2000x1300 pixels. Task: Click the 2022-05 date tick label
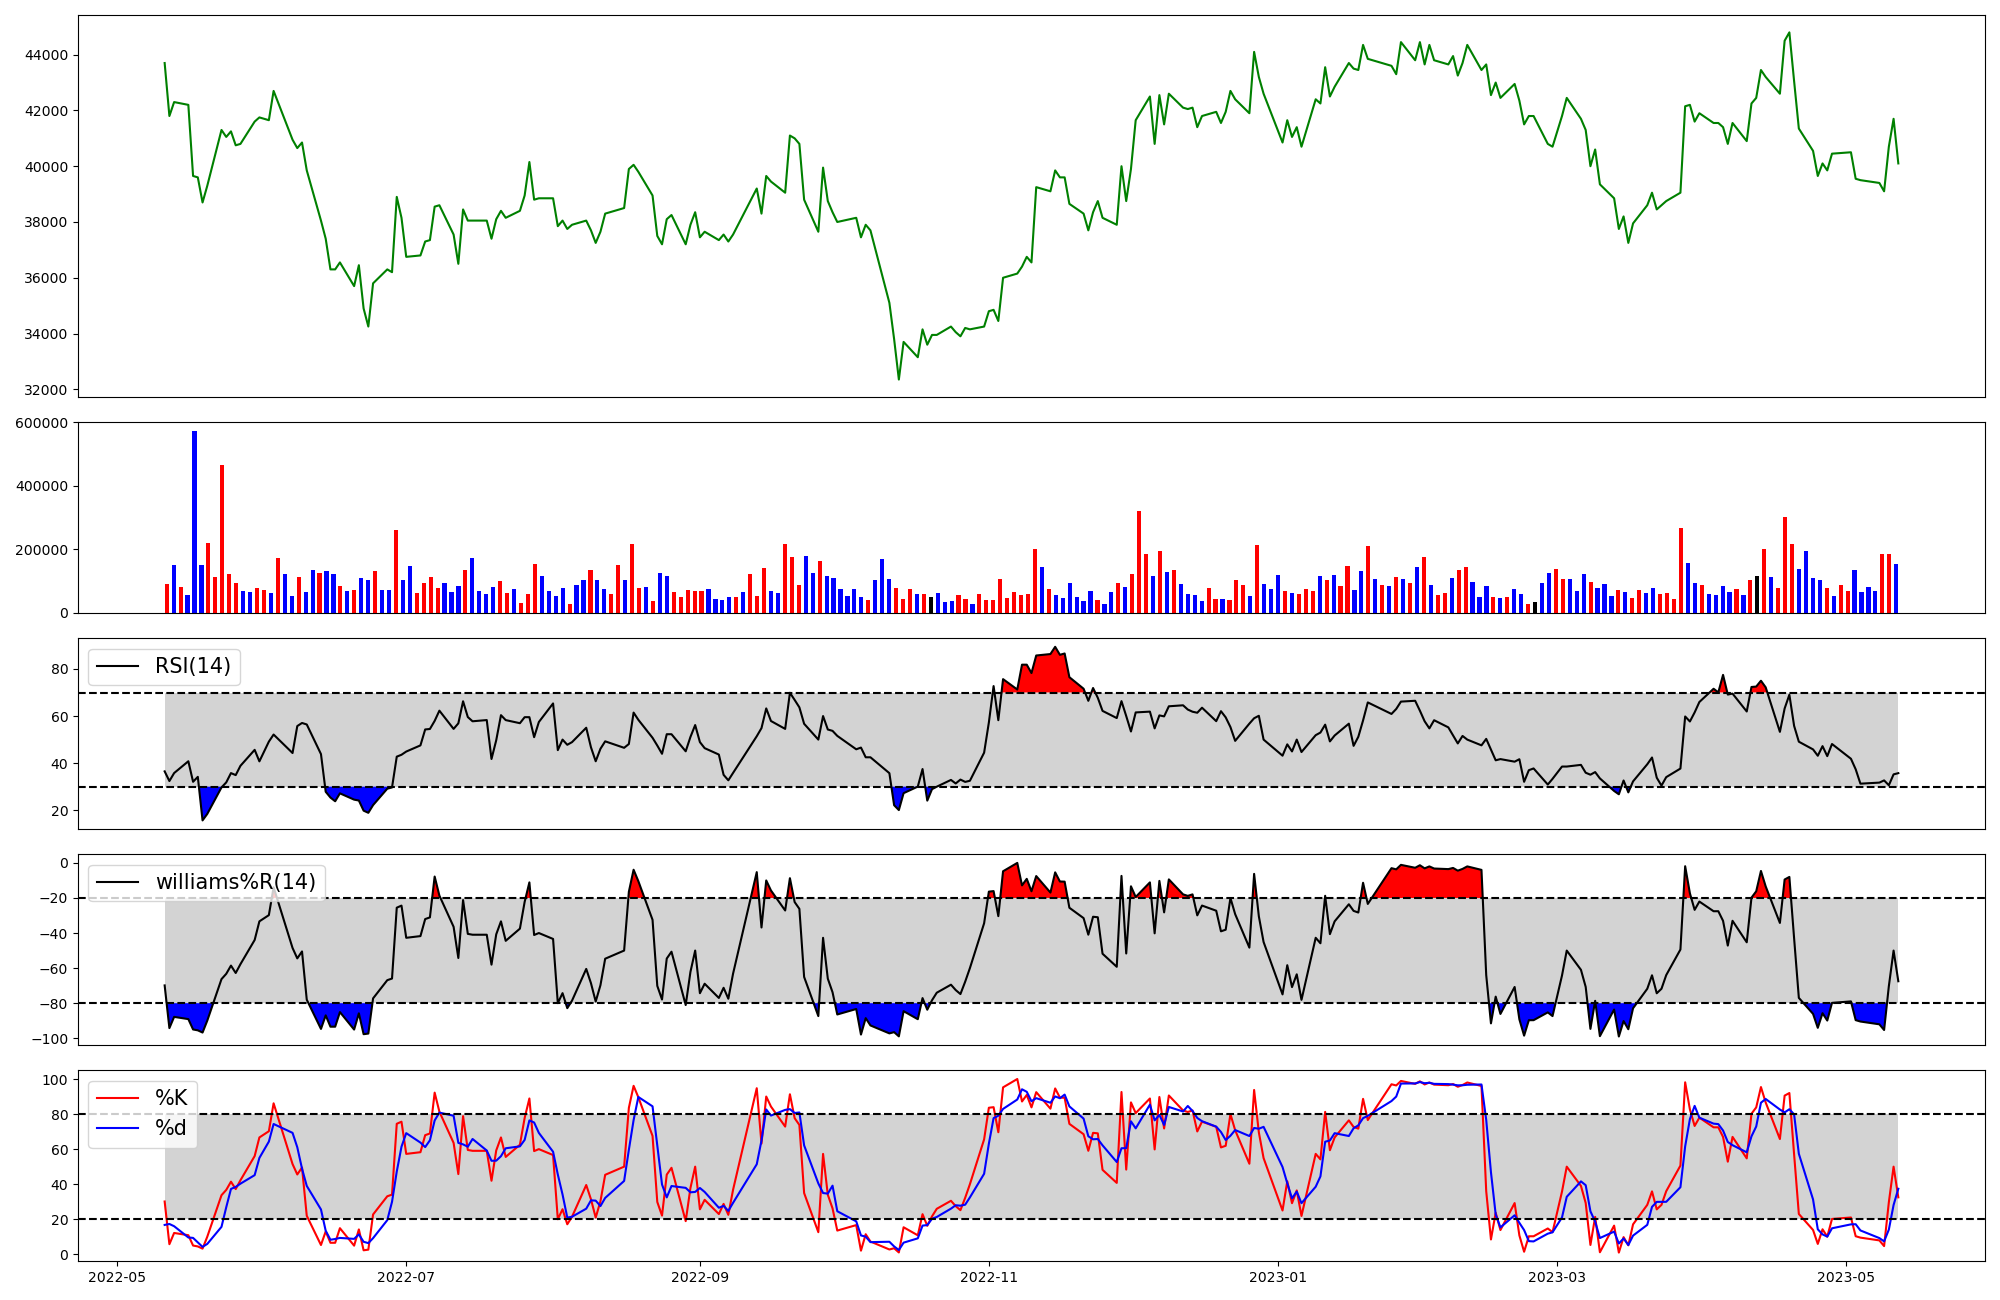pos(118,1277)
